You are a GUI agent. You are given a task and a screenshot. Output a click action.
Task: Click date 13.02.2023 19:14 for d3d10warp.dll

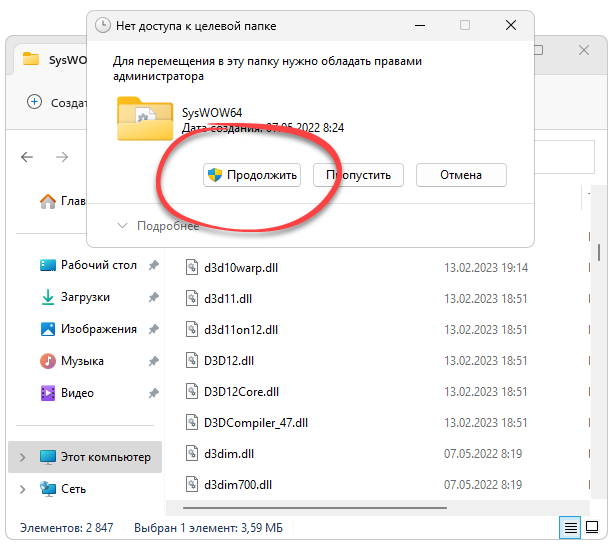tap(486, 267)
